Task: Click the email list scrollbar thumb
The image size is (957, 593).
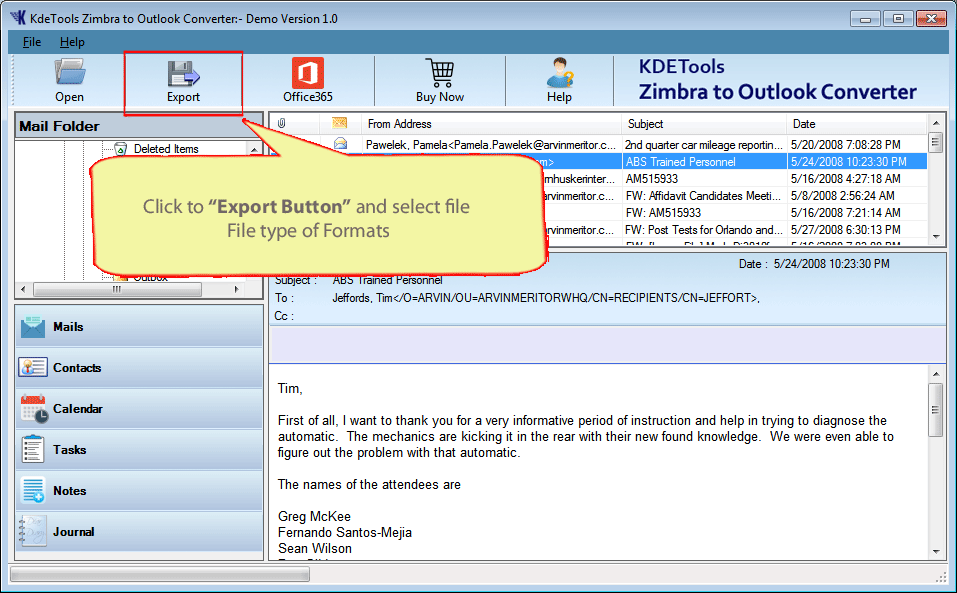Action: (x=935, y=143)
